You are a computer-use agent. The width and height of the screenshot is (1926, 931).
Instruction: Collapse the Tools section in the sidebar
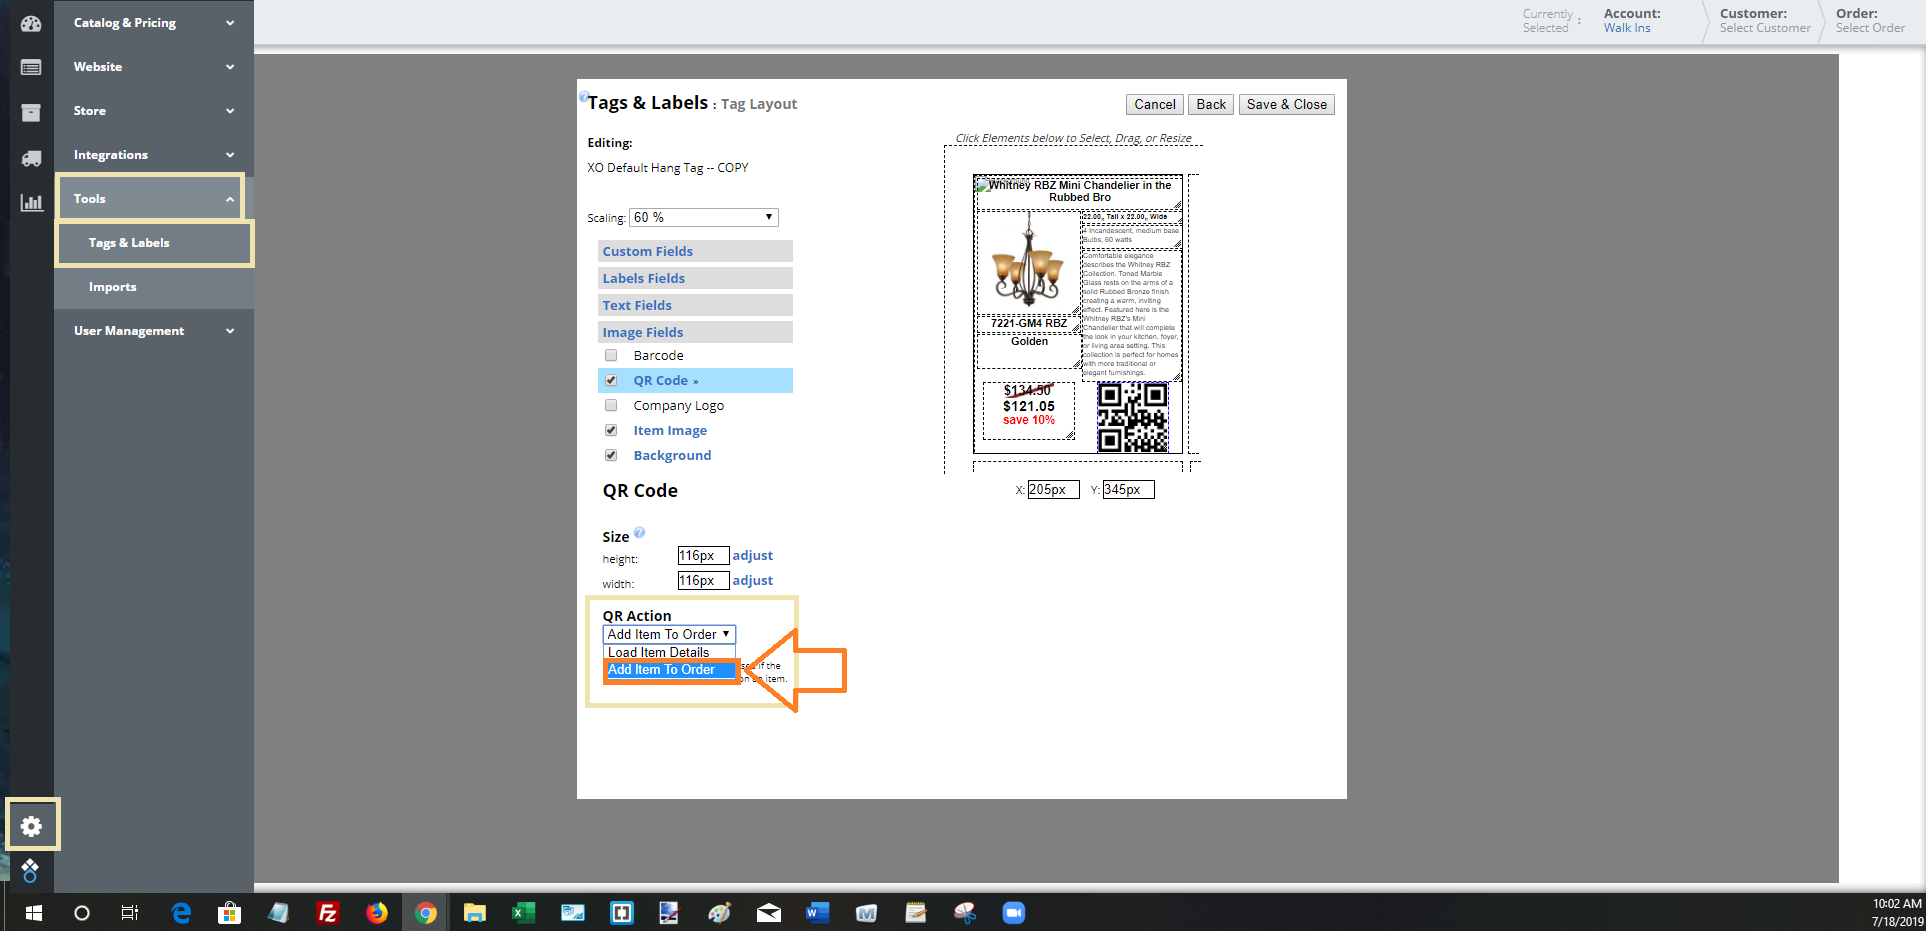[150, 198]
